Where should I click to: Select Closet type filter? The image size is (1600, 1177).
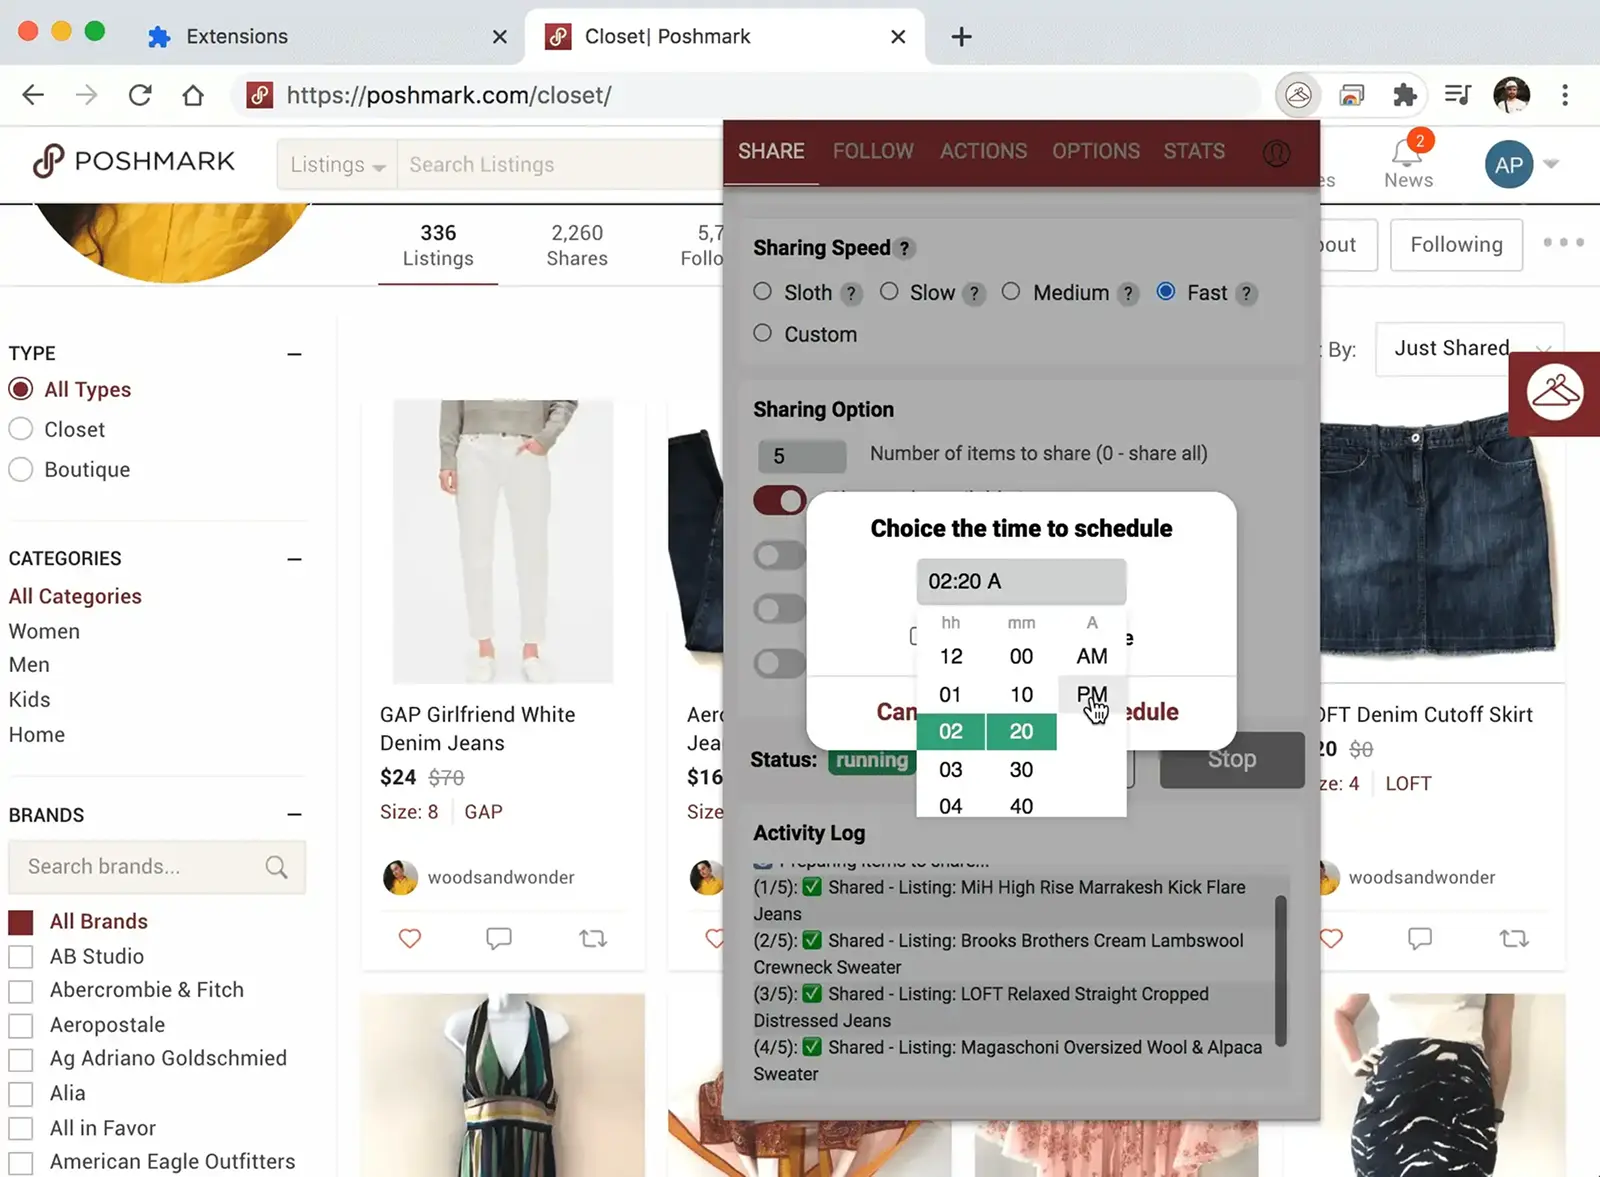click(x=21, y=429)
